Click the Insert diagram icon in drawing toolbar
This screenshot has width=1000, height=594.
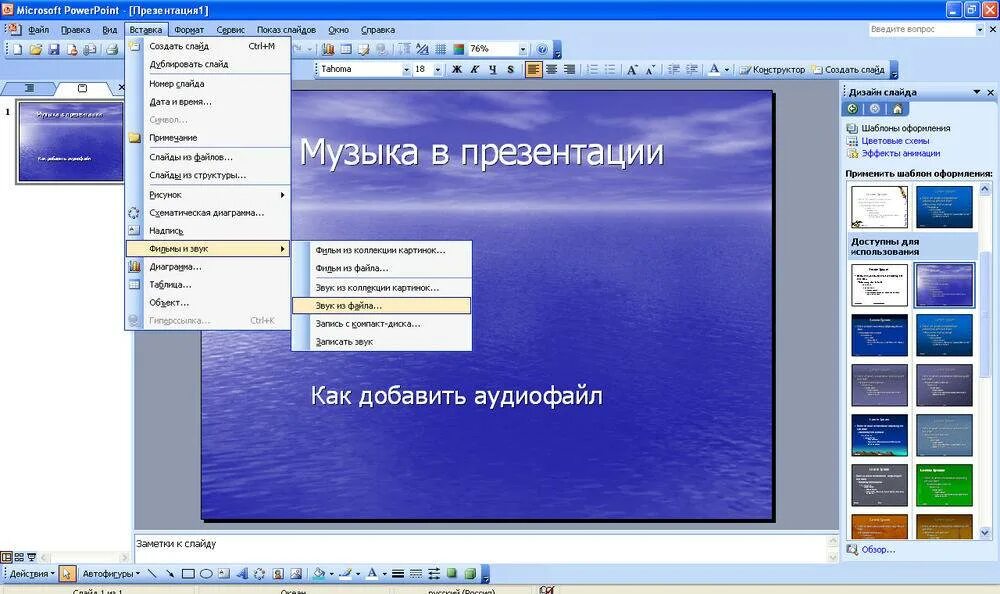point(260,574)
